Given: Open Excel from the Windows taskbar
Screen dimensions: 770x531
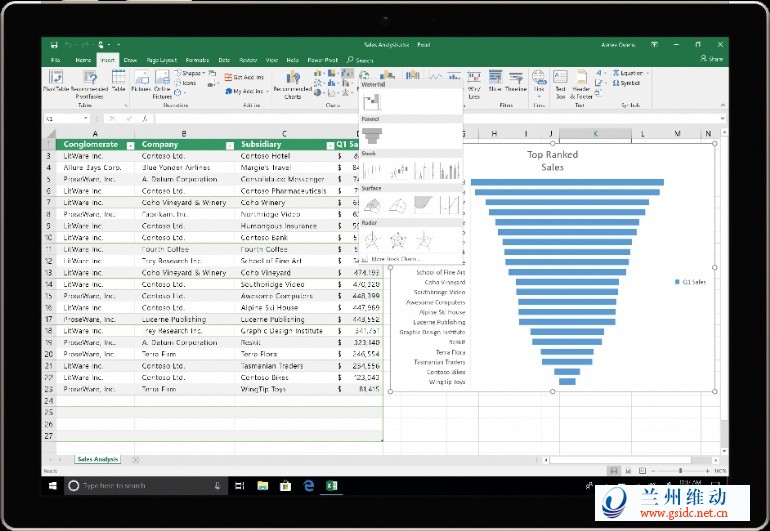Looking at the screenshot, I should point(332,486).
